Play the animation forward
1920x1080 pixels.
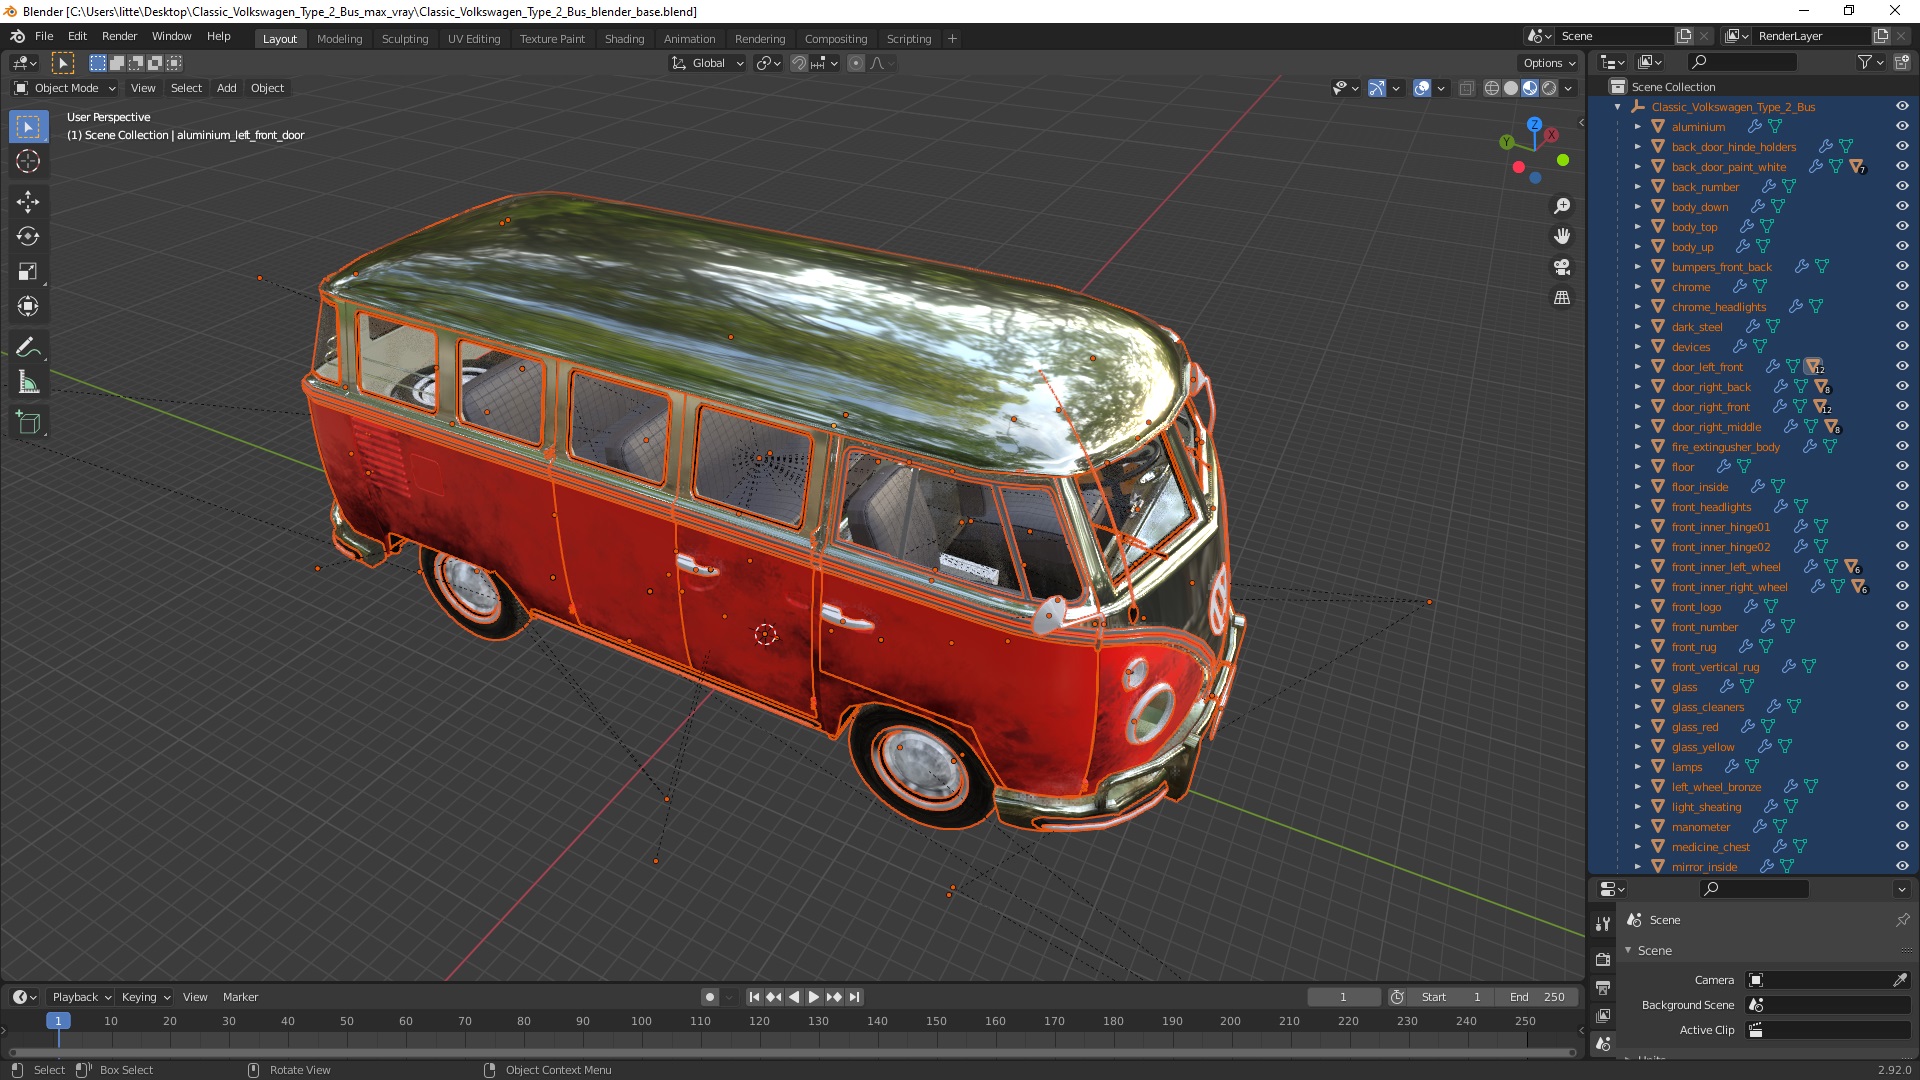pos(814,997)
